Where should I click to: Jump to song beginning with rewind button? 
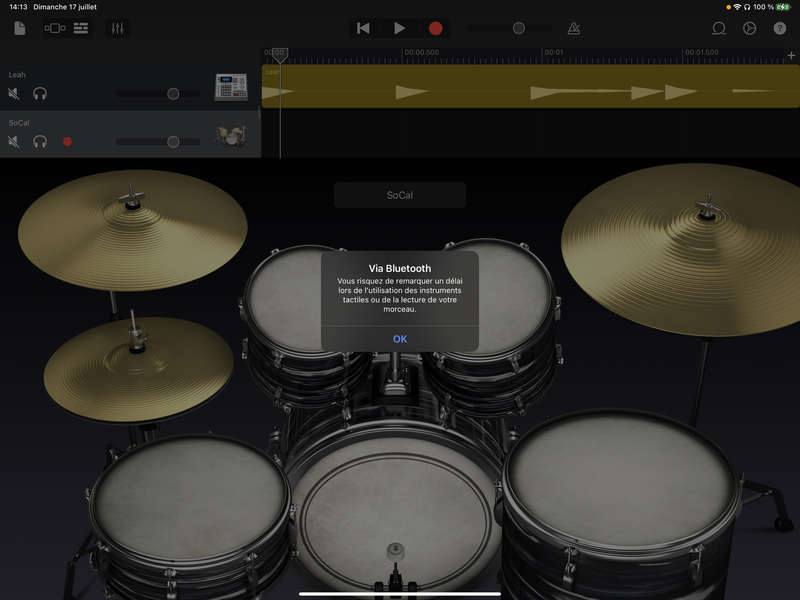point(363,28)
